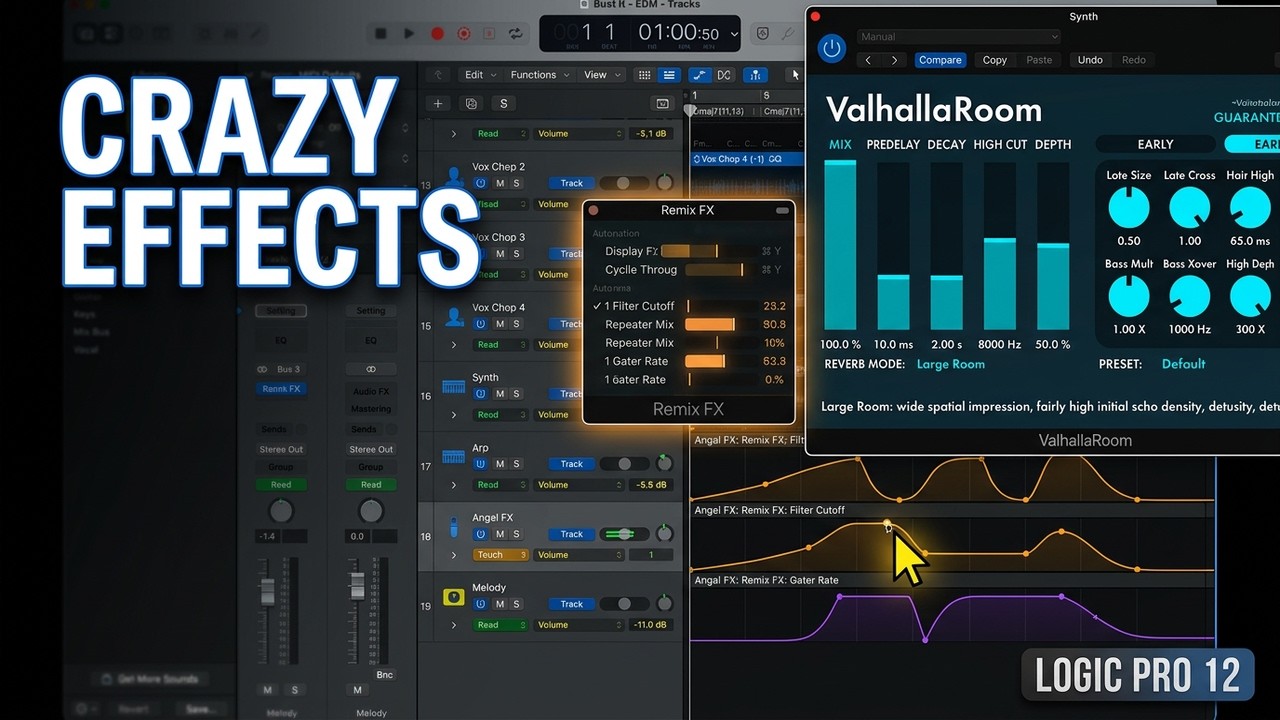Click the Copy button in plugin header
Screen dimensions: 1280x720
995,60
